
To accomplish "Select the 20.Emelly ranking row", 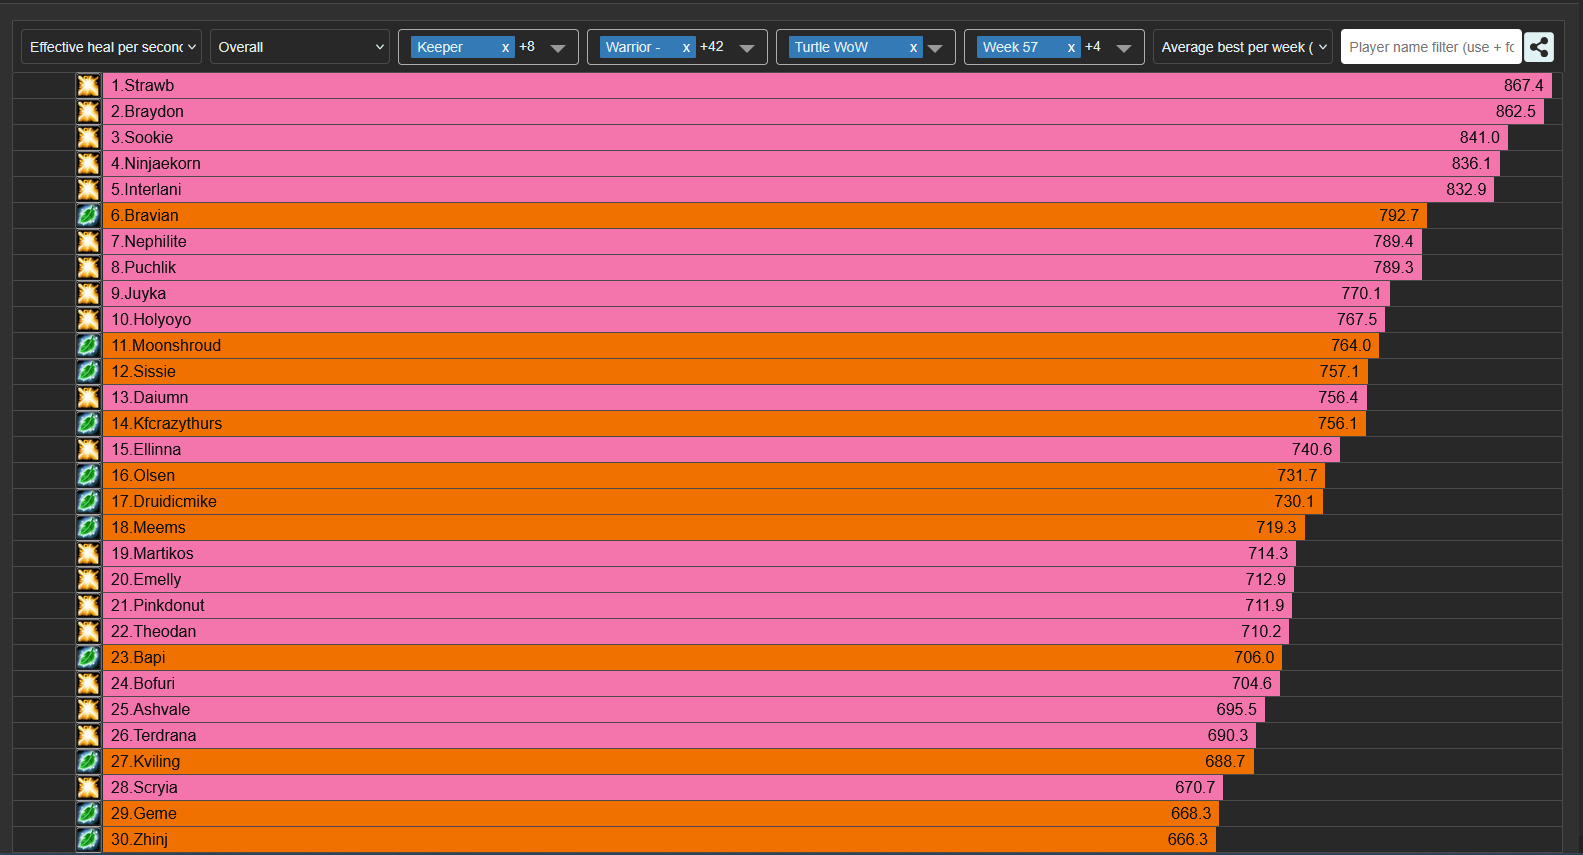I will 698,580.
